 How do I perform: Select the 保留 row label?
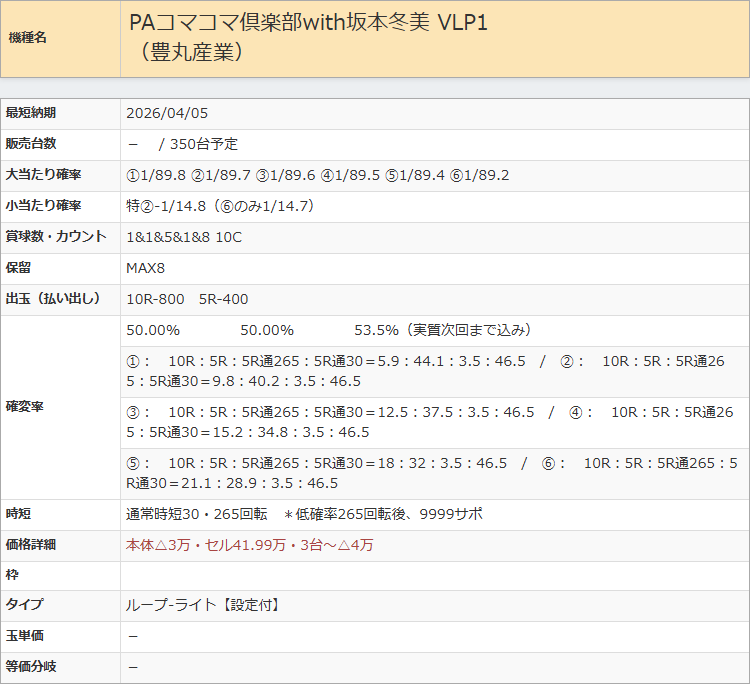(18, 268)
